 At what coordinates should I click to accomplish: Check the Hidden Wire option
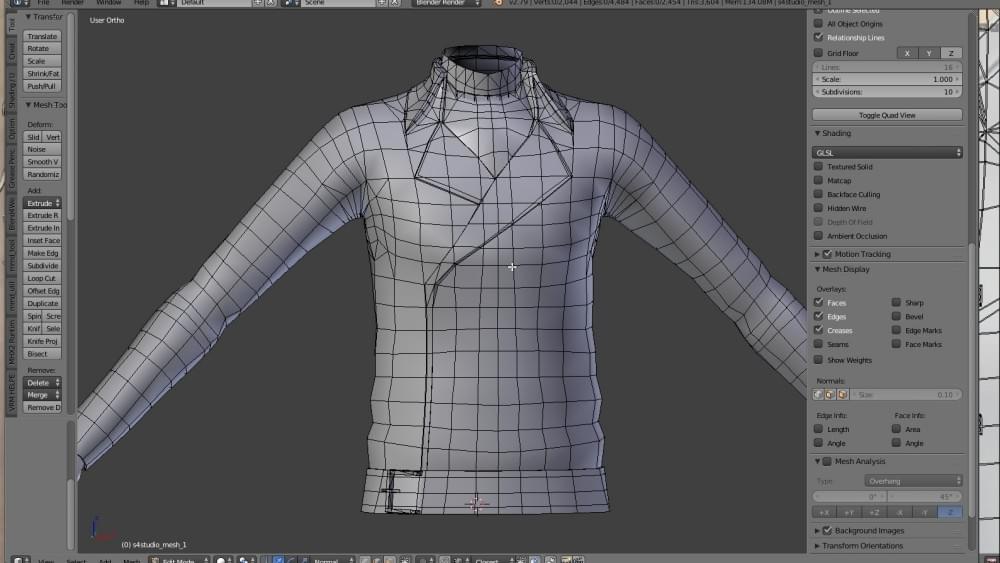(x=818, y=208)
